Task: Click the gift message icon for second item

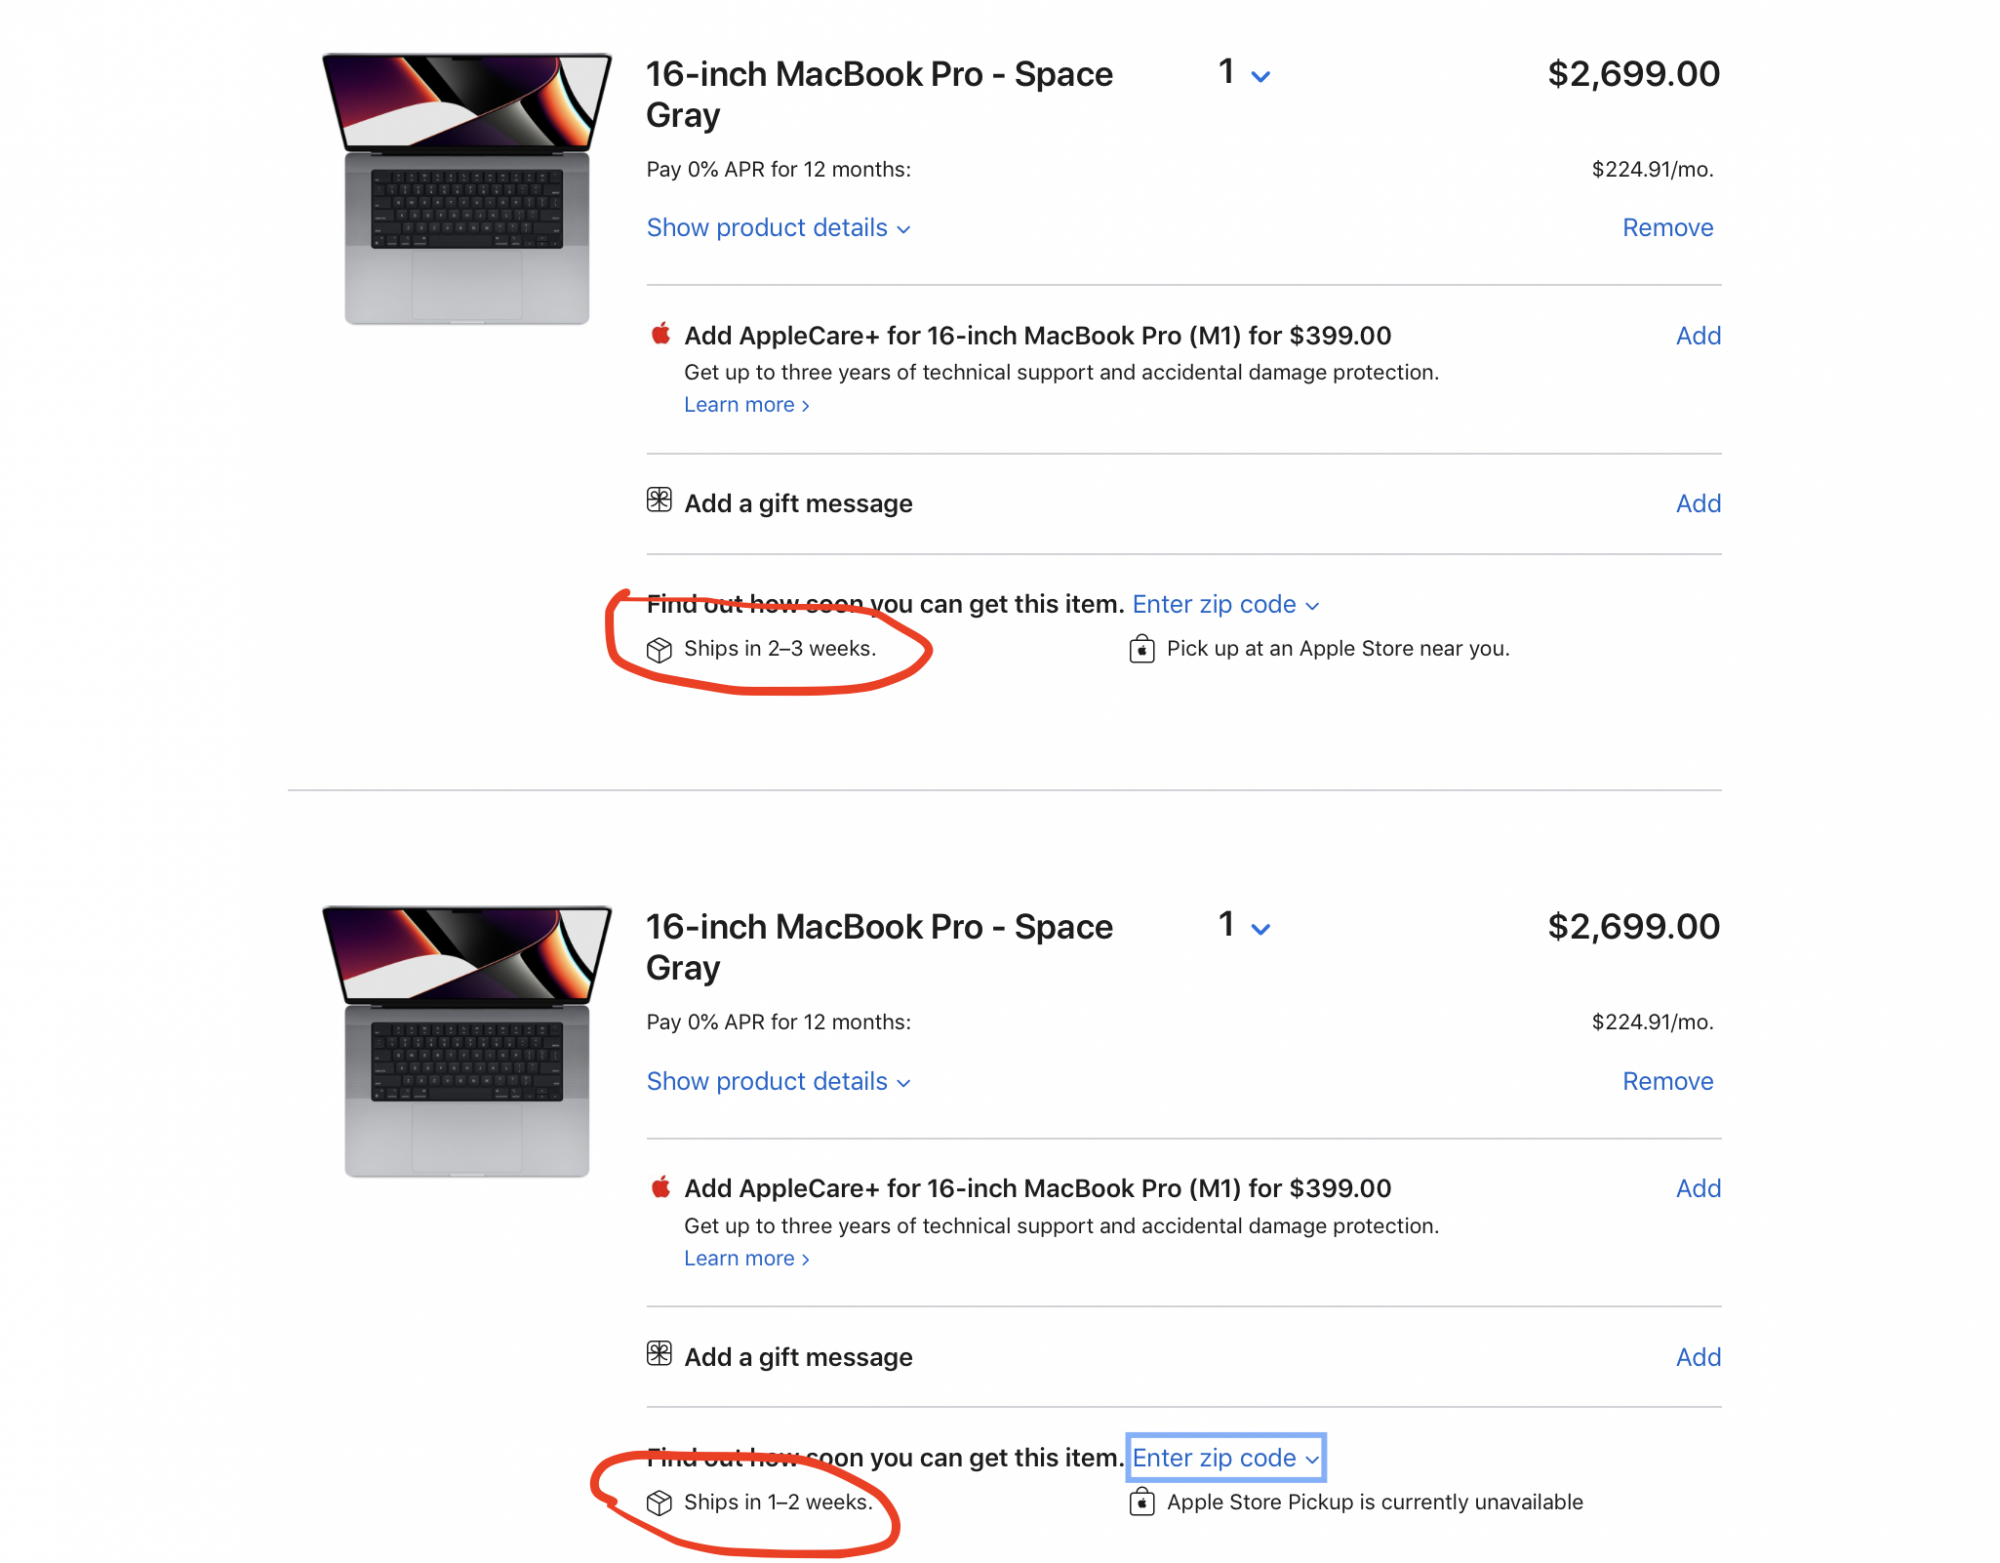Action: tap(657, 1355)
